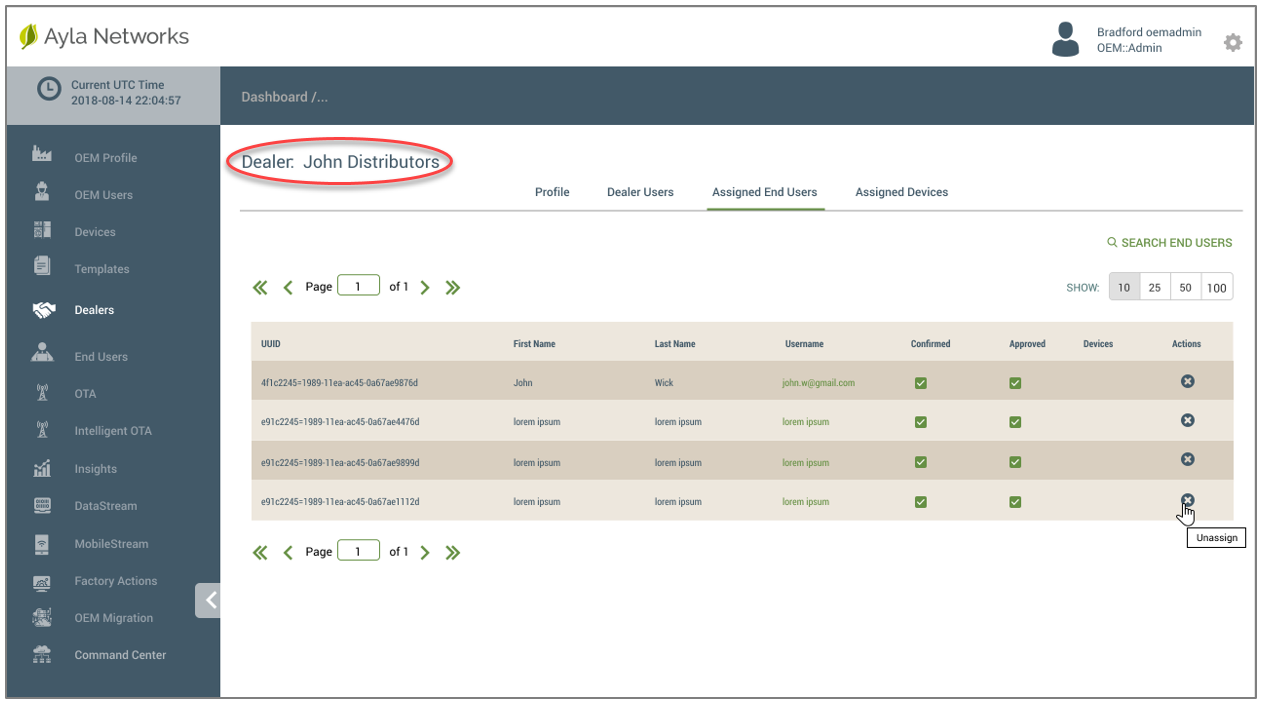Click the First Name column header
This screenshot has width=1261, height=703.
[534, 344]
